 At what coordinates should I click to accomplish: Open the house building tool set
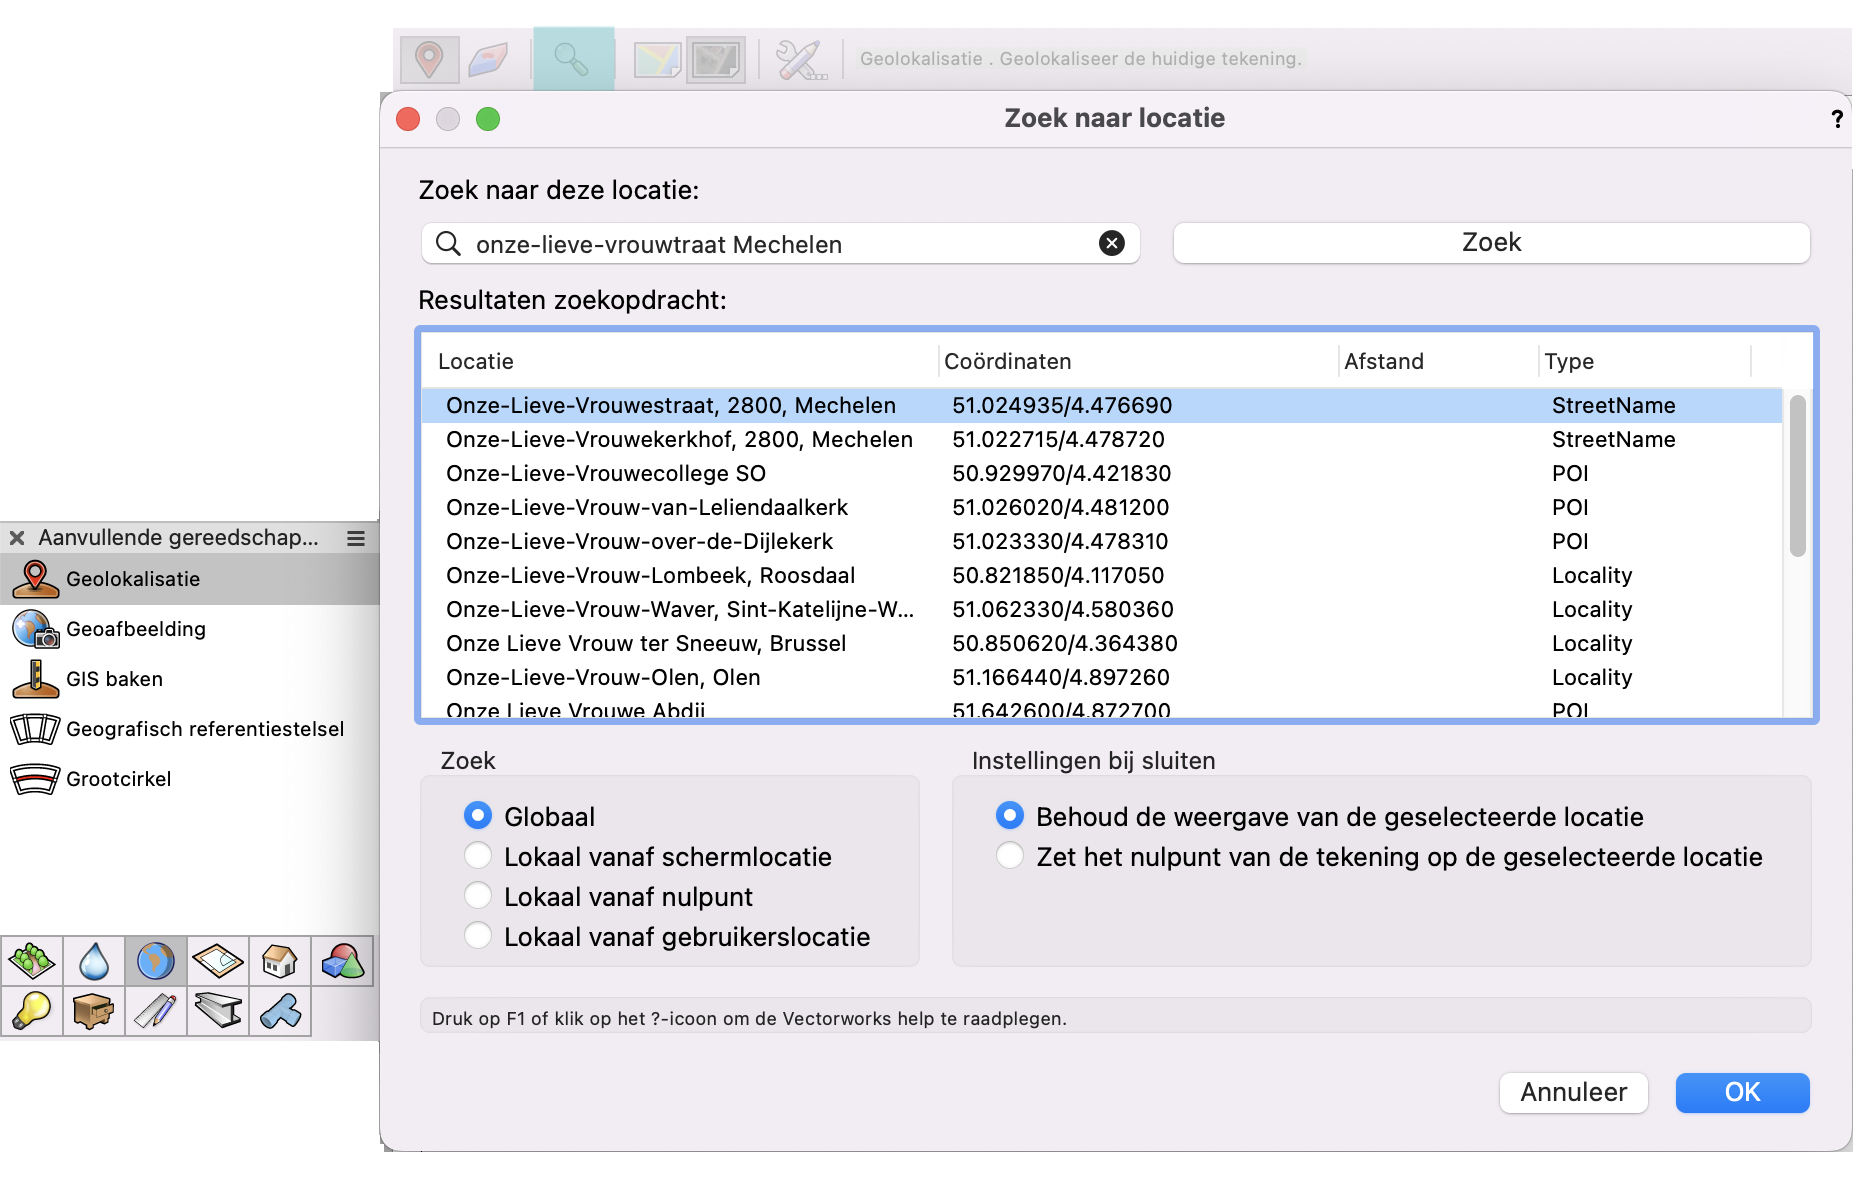pos(280,962)
